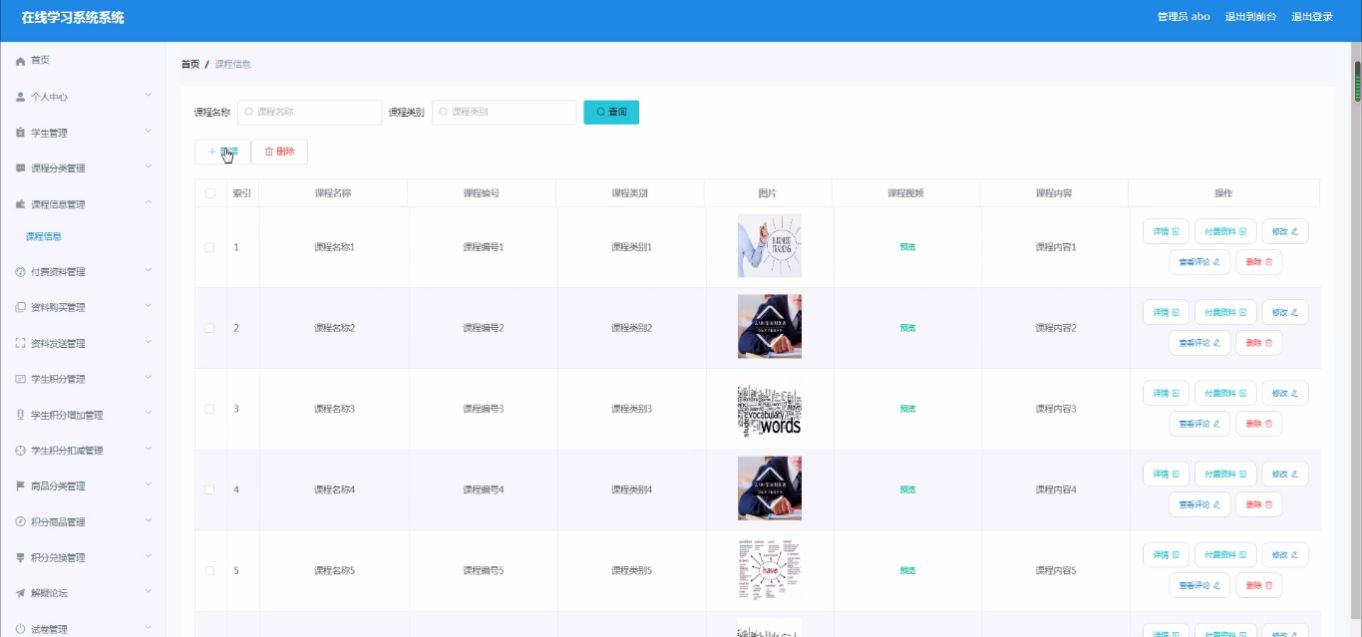
Task: Click the 解疑论坛 paper-plane icon
Action: [x=20, y=593]
